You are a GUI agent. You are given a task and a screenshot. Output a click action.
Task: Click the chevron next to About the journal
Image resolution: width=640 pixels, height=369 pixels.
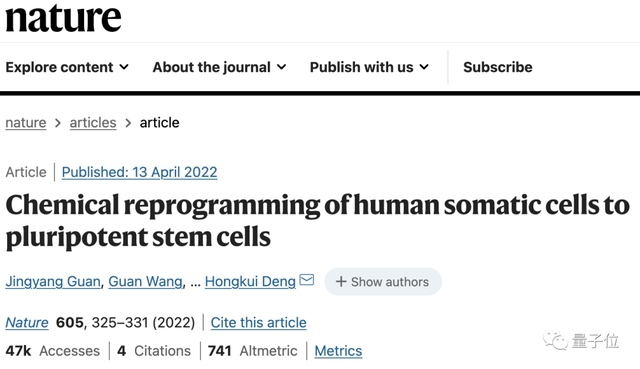282,67
